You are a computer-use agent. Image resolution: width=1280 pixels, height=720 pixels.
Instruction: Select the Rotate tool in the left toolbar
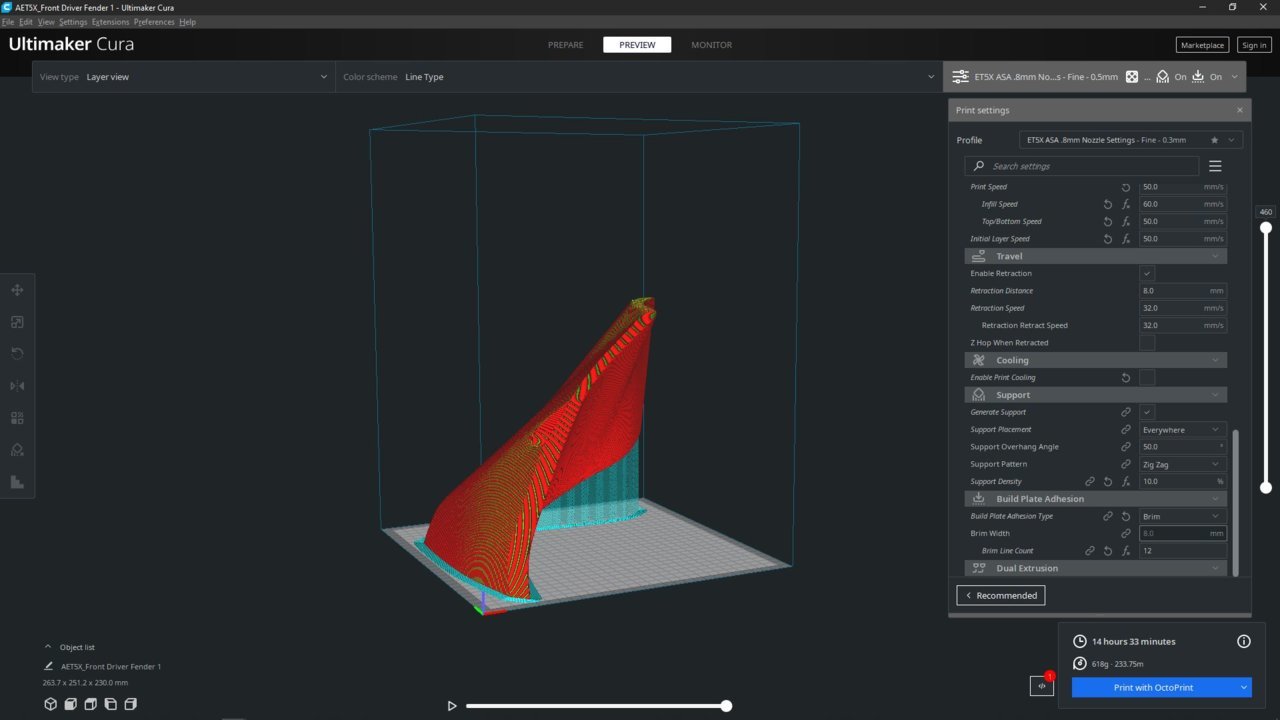point(17,354)
